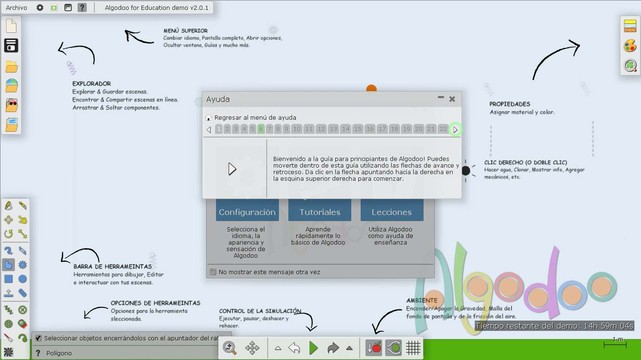This screenshot has width=641, height=360.
Task: Go to previous help page arrow
Action: point(209,130)
